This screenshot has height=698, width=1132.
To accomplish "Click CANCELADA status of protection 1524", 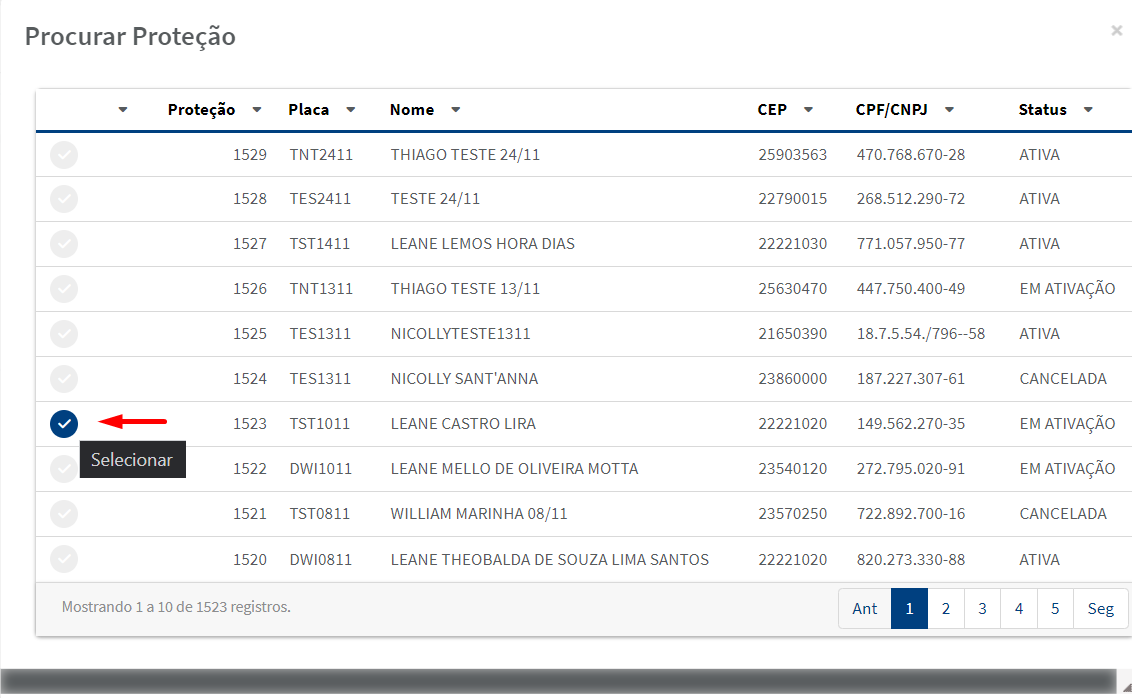I will coord(1063,379).
